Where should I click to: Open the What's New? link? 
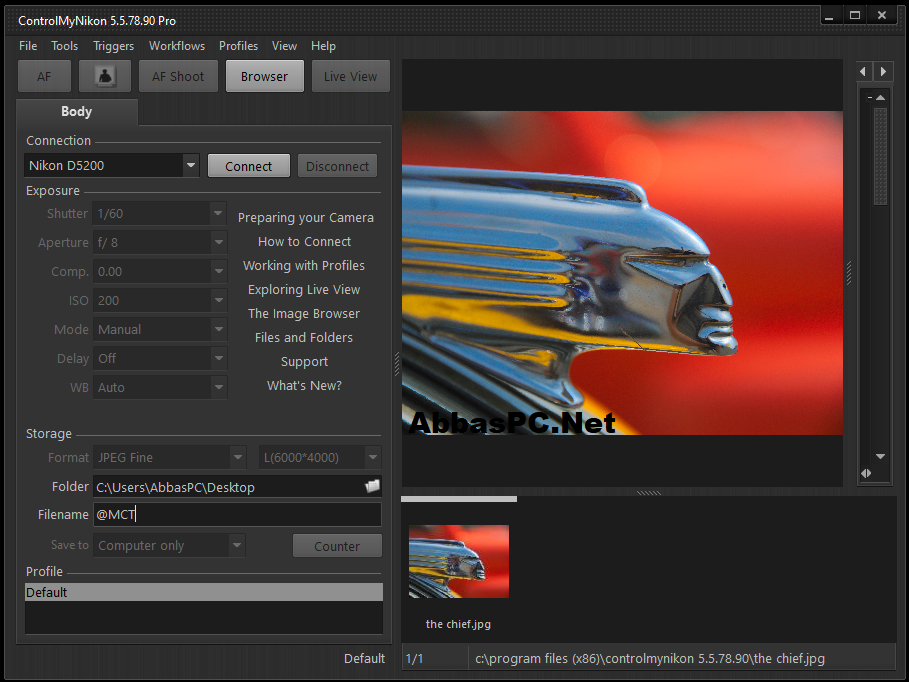click(x=304, y=386)
